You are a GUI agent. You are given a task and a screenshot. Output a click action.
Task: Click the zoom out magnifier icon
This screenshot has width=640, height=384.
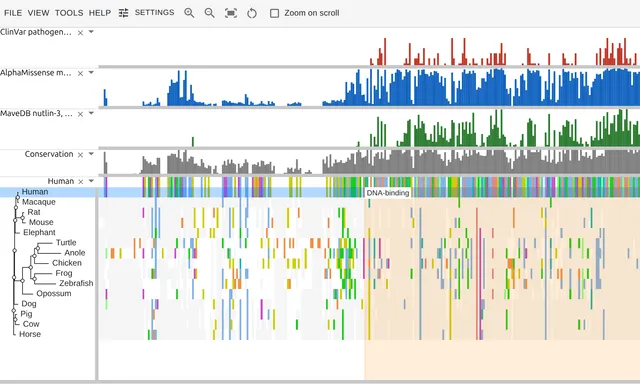[x=209, y=13]
